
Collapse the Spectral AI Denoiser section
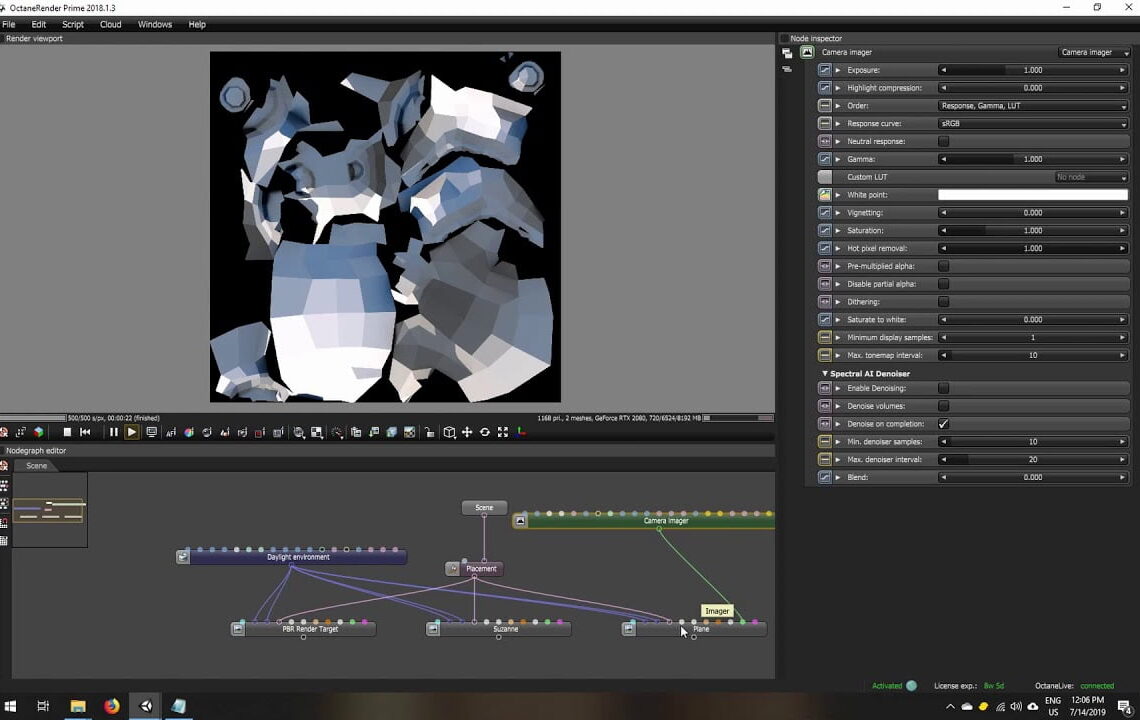(824, 373)
